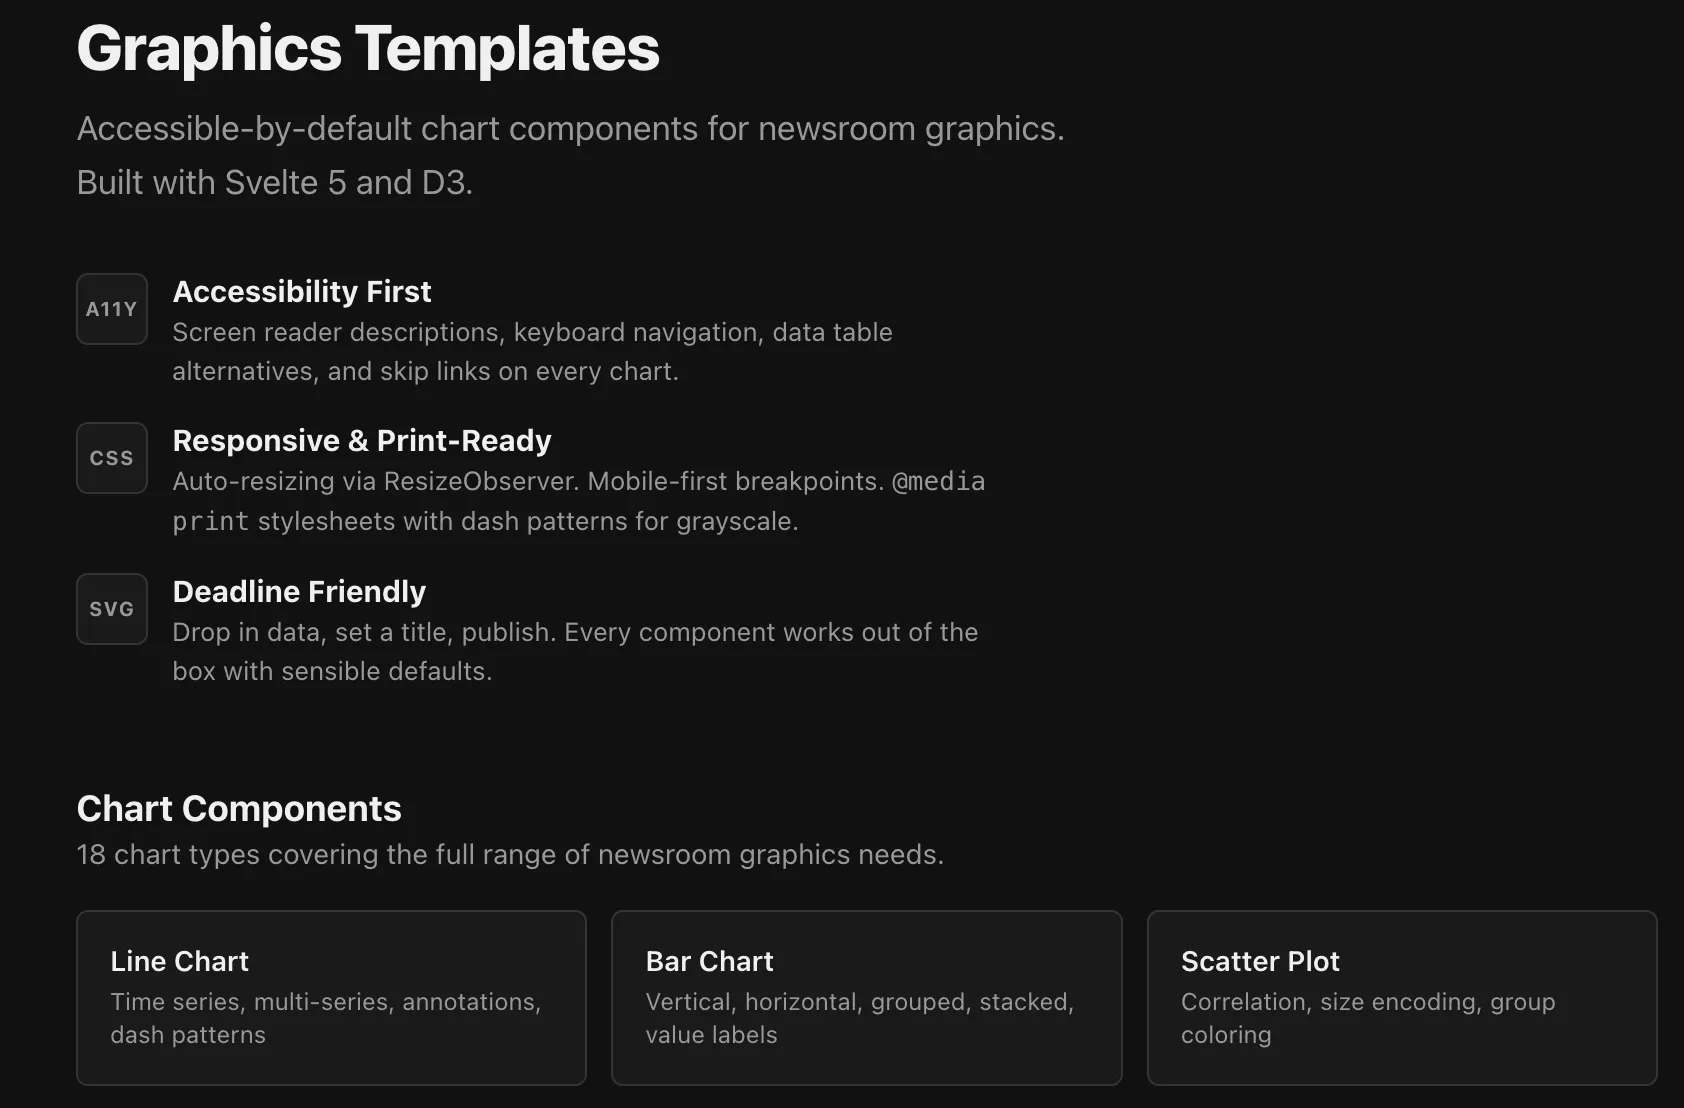Open the Scatter Plot component card
The height and width of the screenshot is (1108, 1684).
1401,997
